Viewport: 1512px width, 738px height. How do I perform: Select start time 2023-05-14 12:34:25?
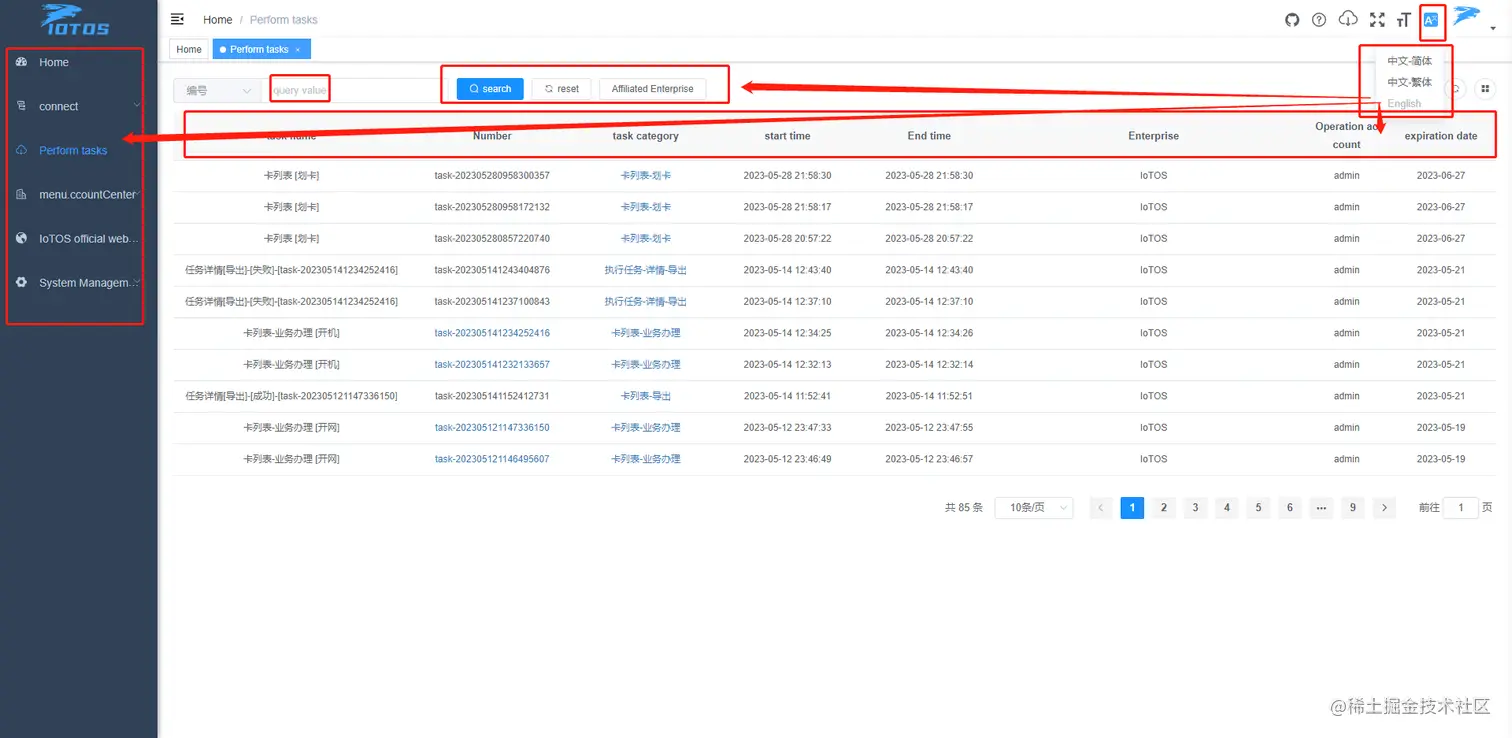pos(787,333)
